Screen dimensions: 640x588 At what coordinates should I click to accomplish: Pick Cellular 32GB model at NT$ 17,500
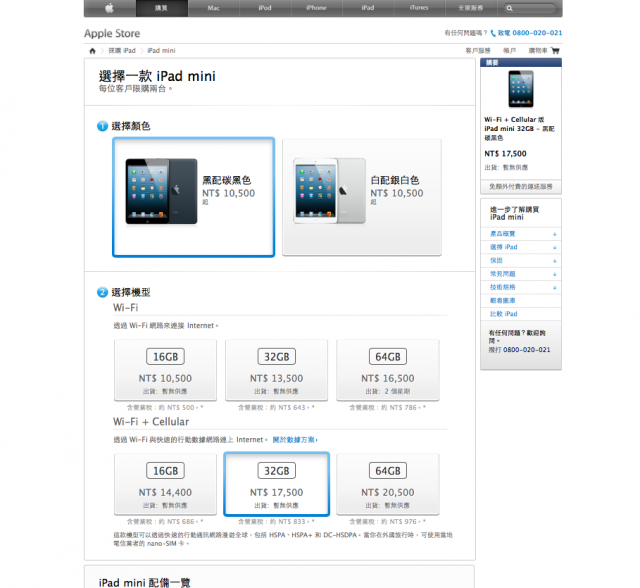(x=276, y=484)
